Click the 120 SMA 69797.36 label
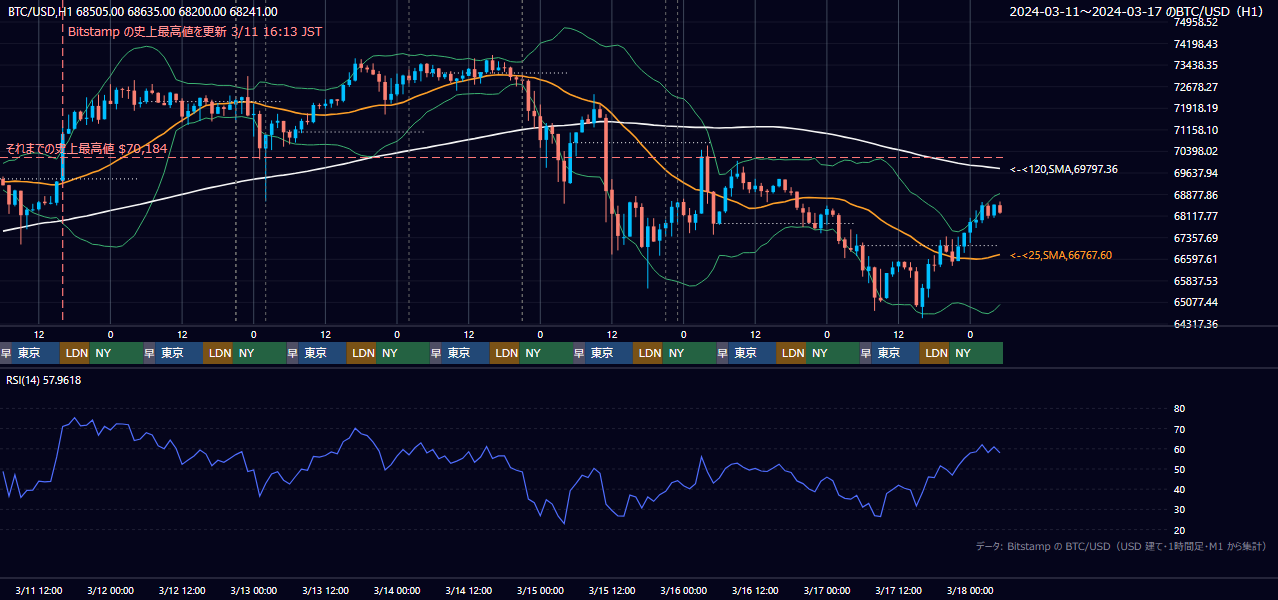 1064,170
